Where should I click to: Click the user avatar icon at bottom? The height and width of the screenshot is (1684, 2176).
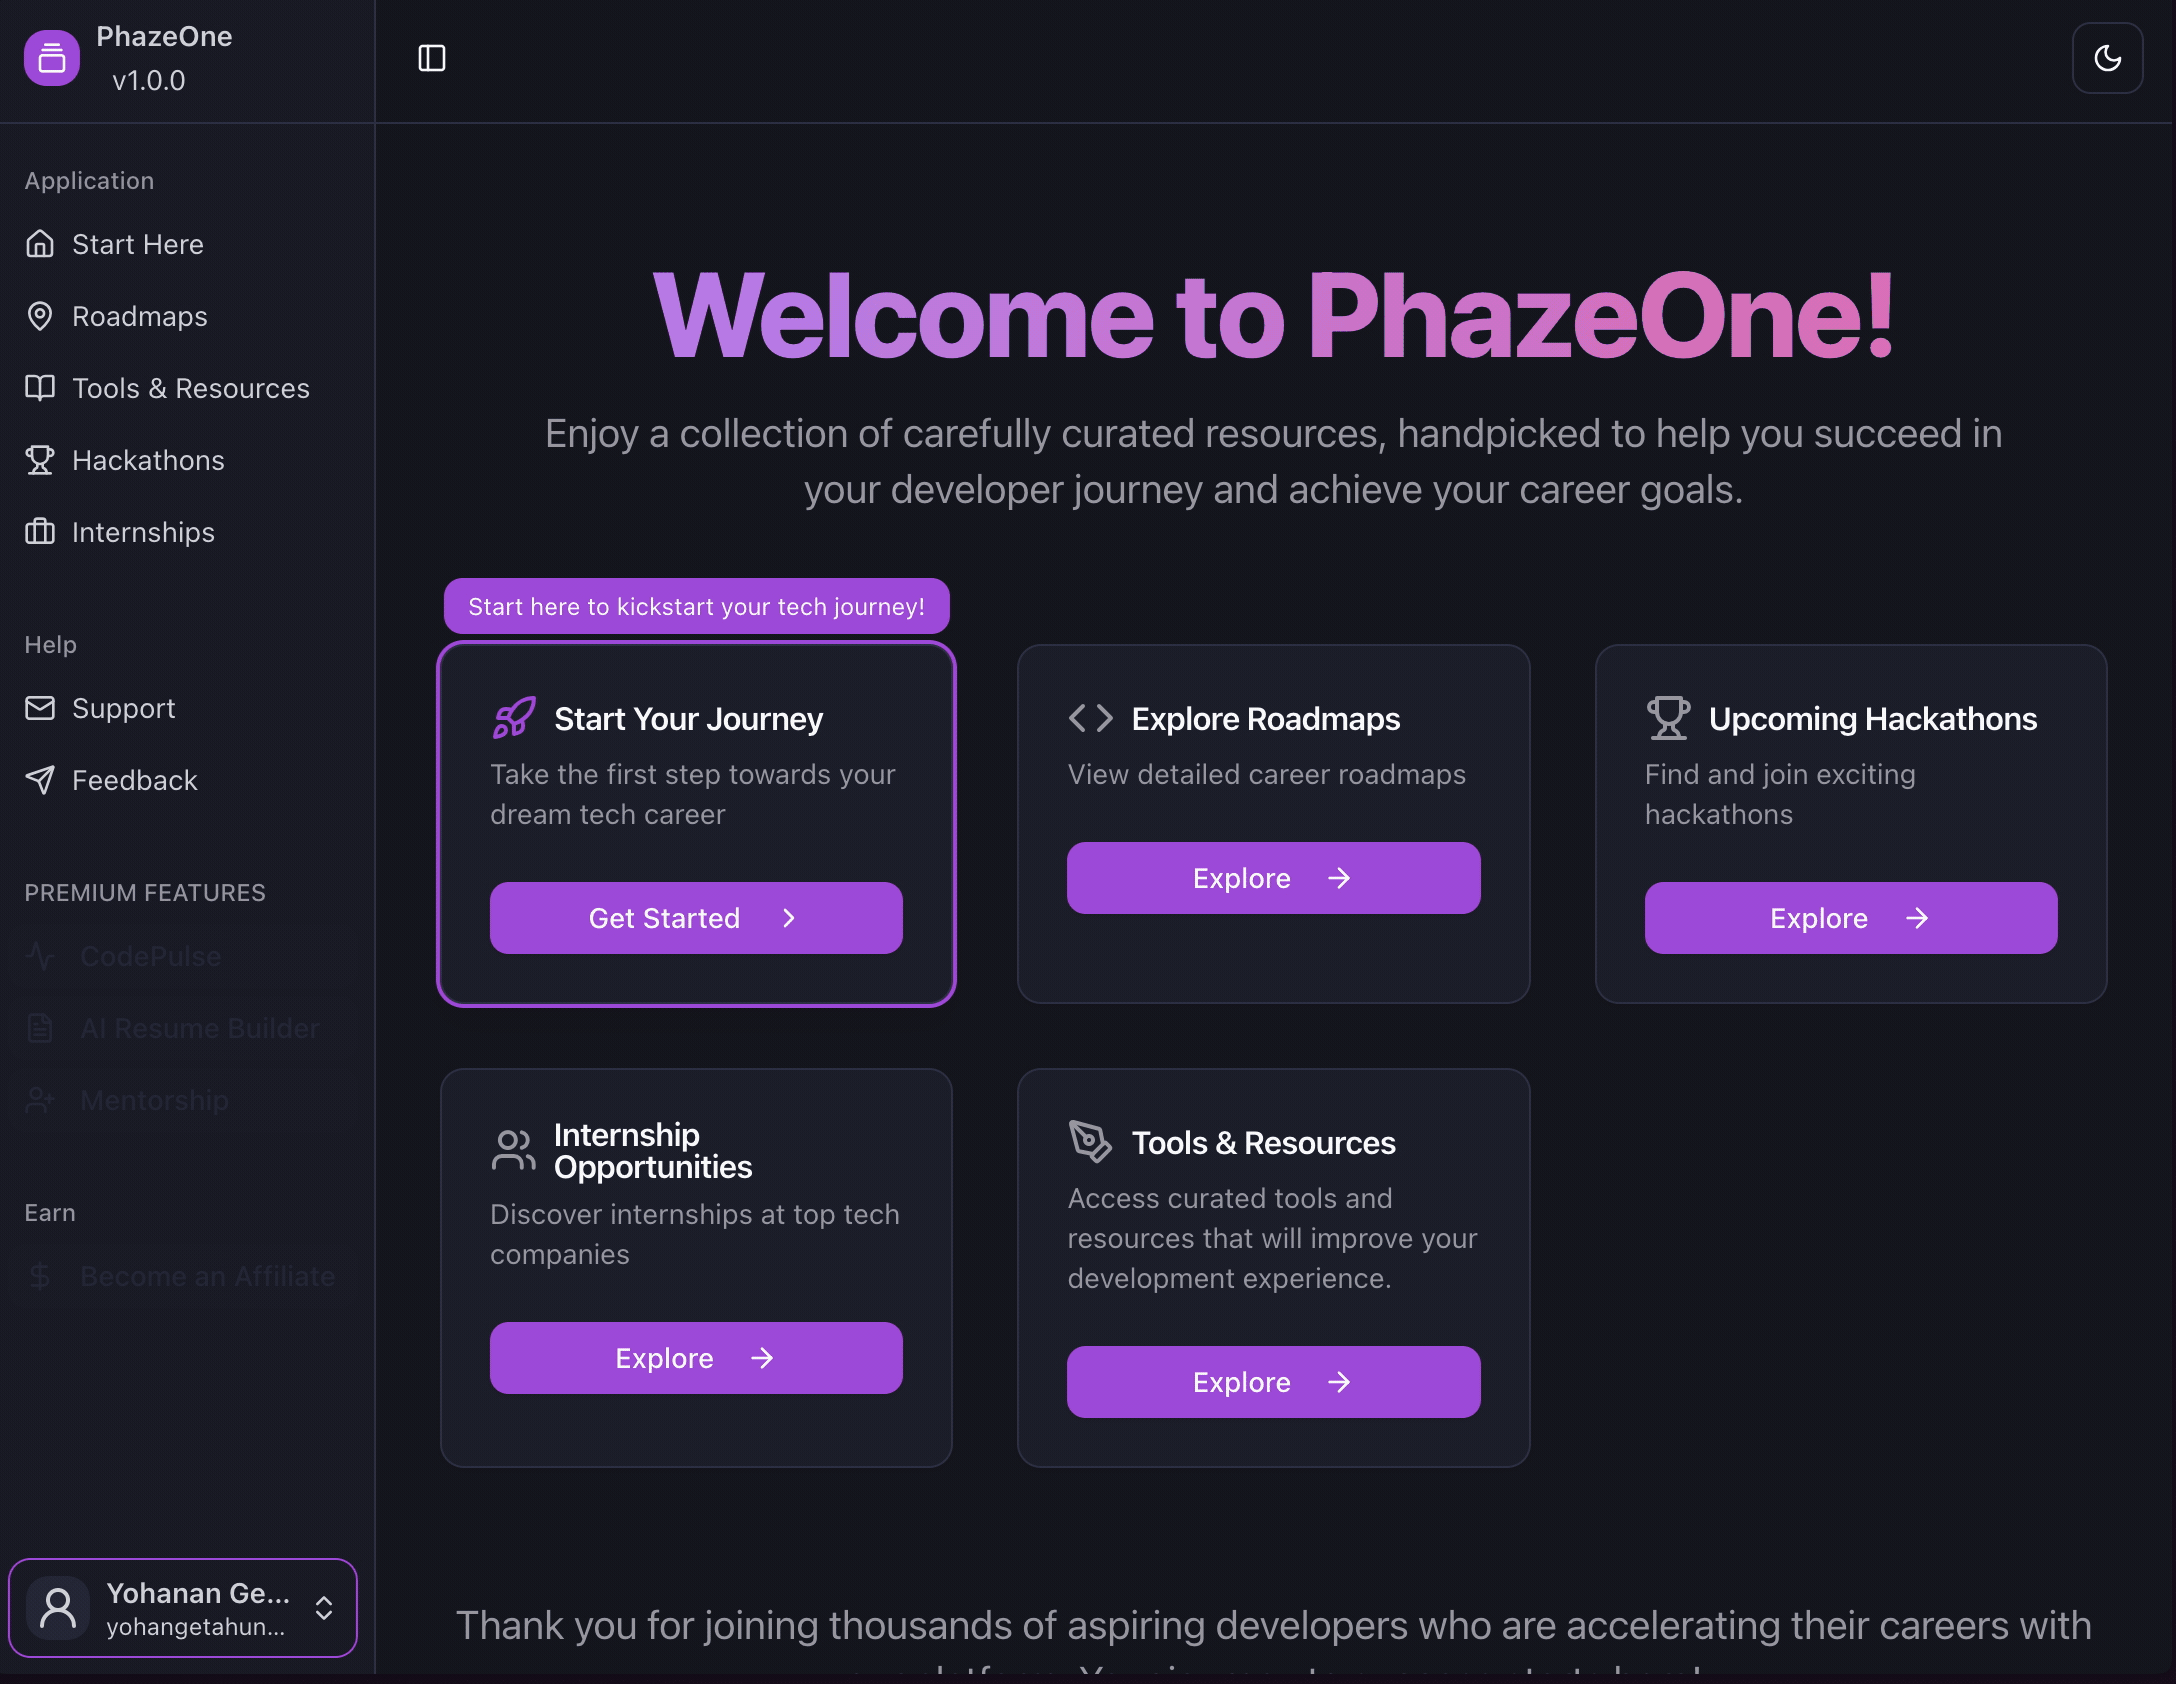click(58, 1608)
